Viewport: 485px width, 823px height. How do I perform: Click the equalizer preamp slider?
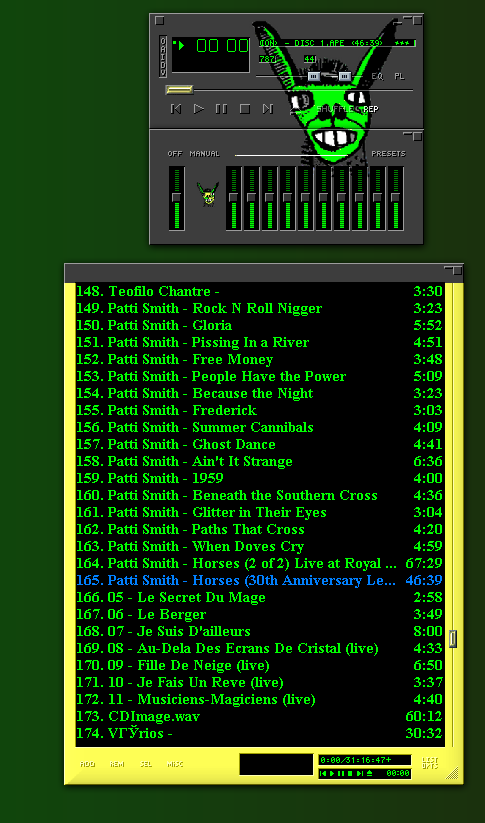click(176, 198)
